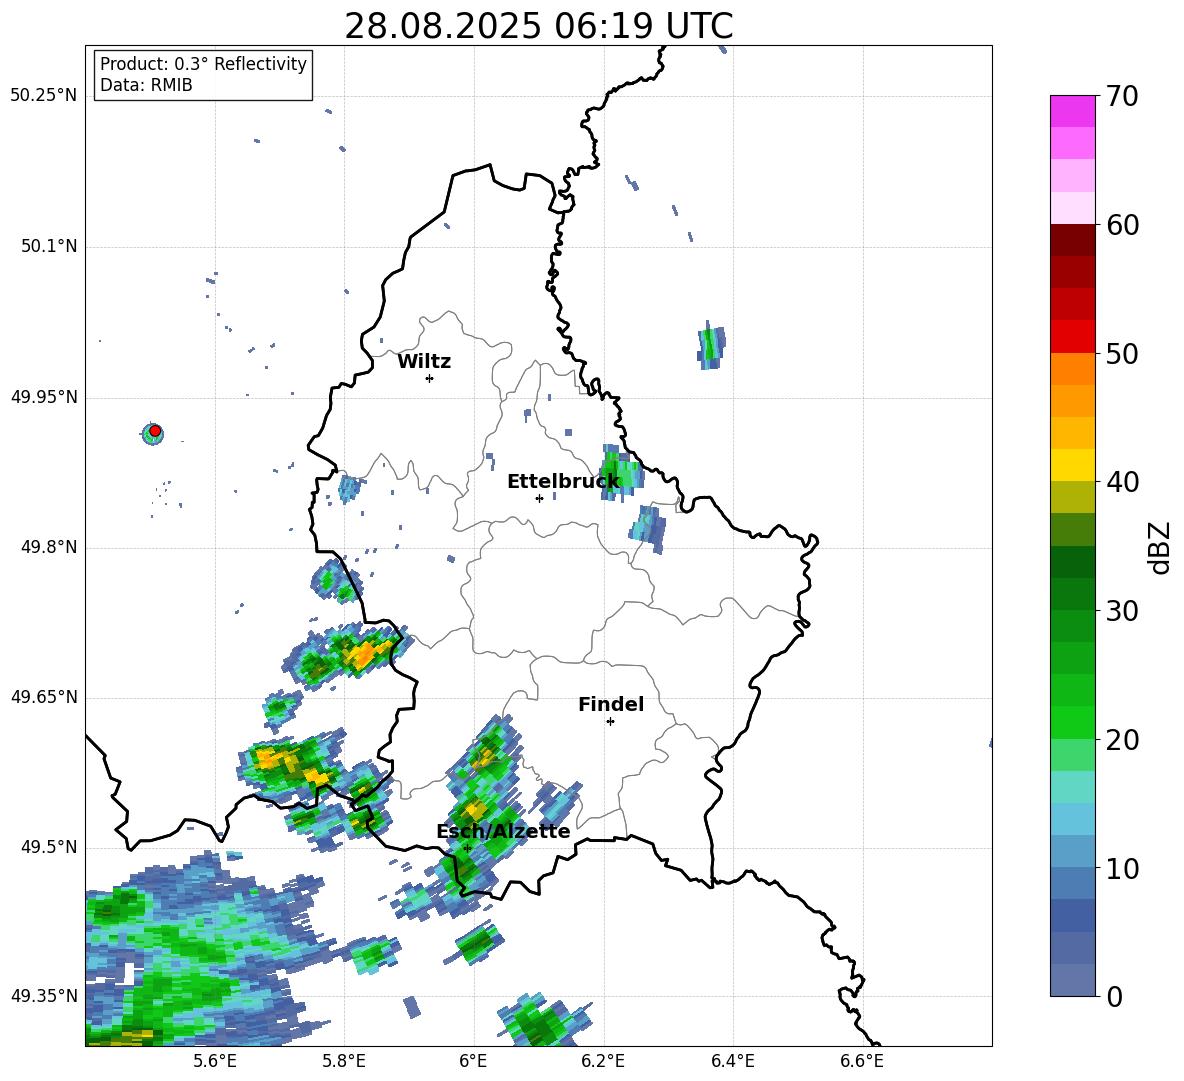Click the 28.08.2025 06:19 UTC title

click(x=538, y=26)
